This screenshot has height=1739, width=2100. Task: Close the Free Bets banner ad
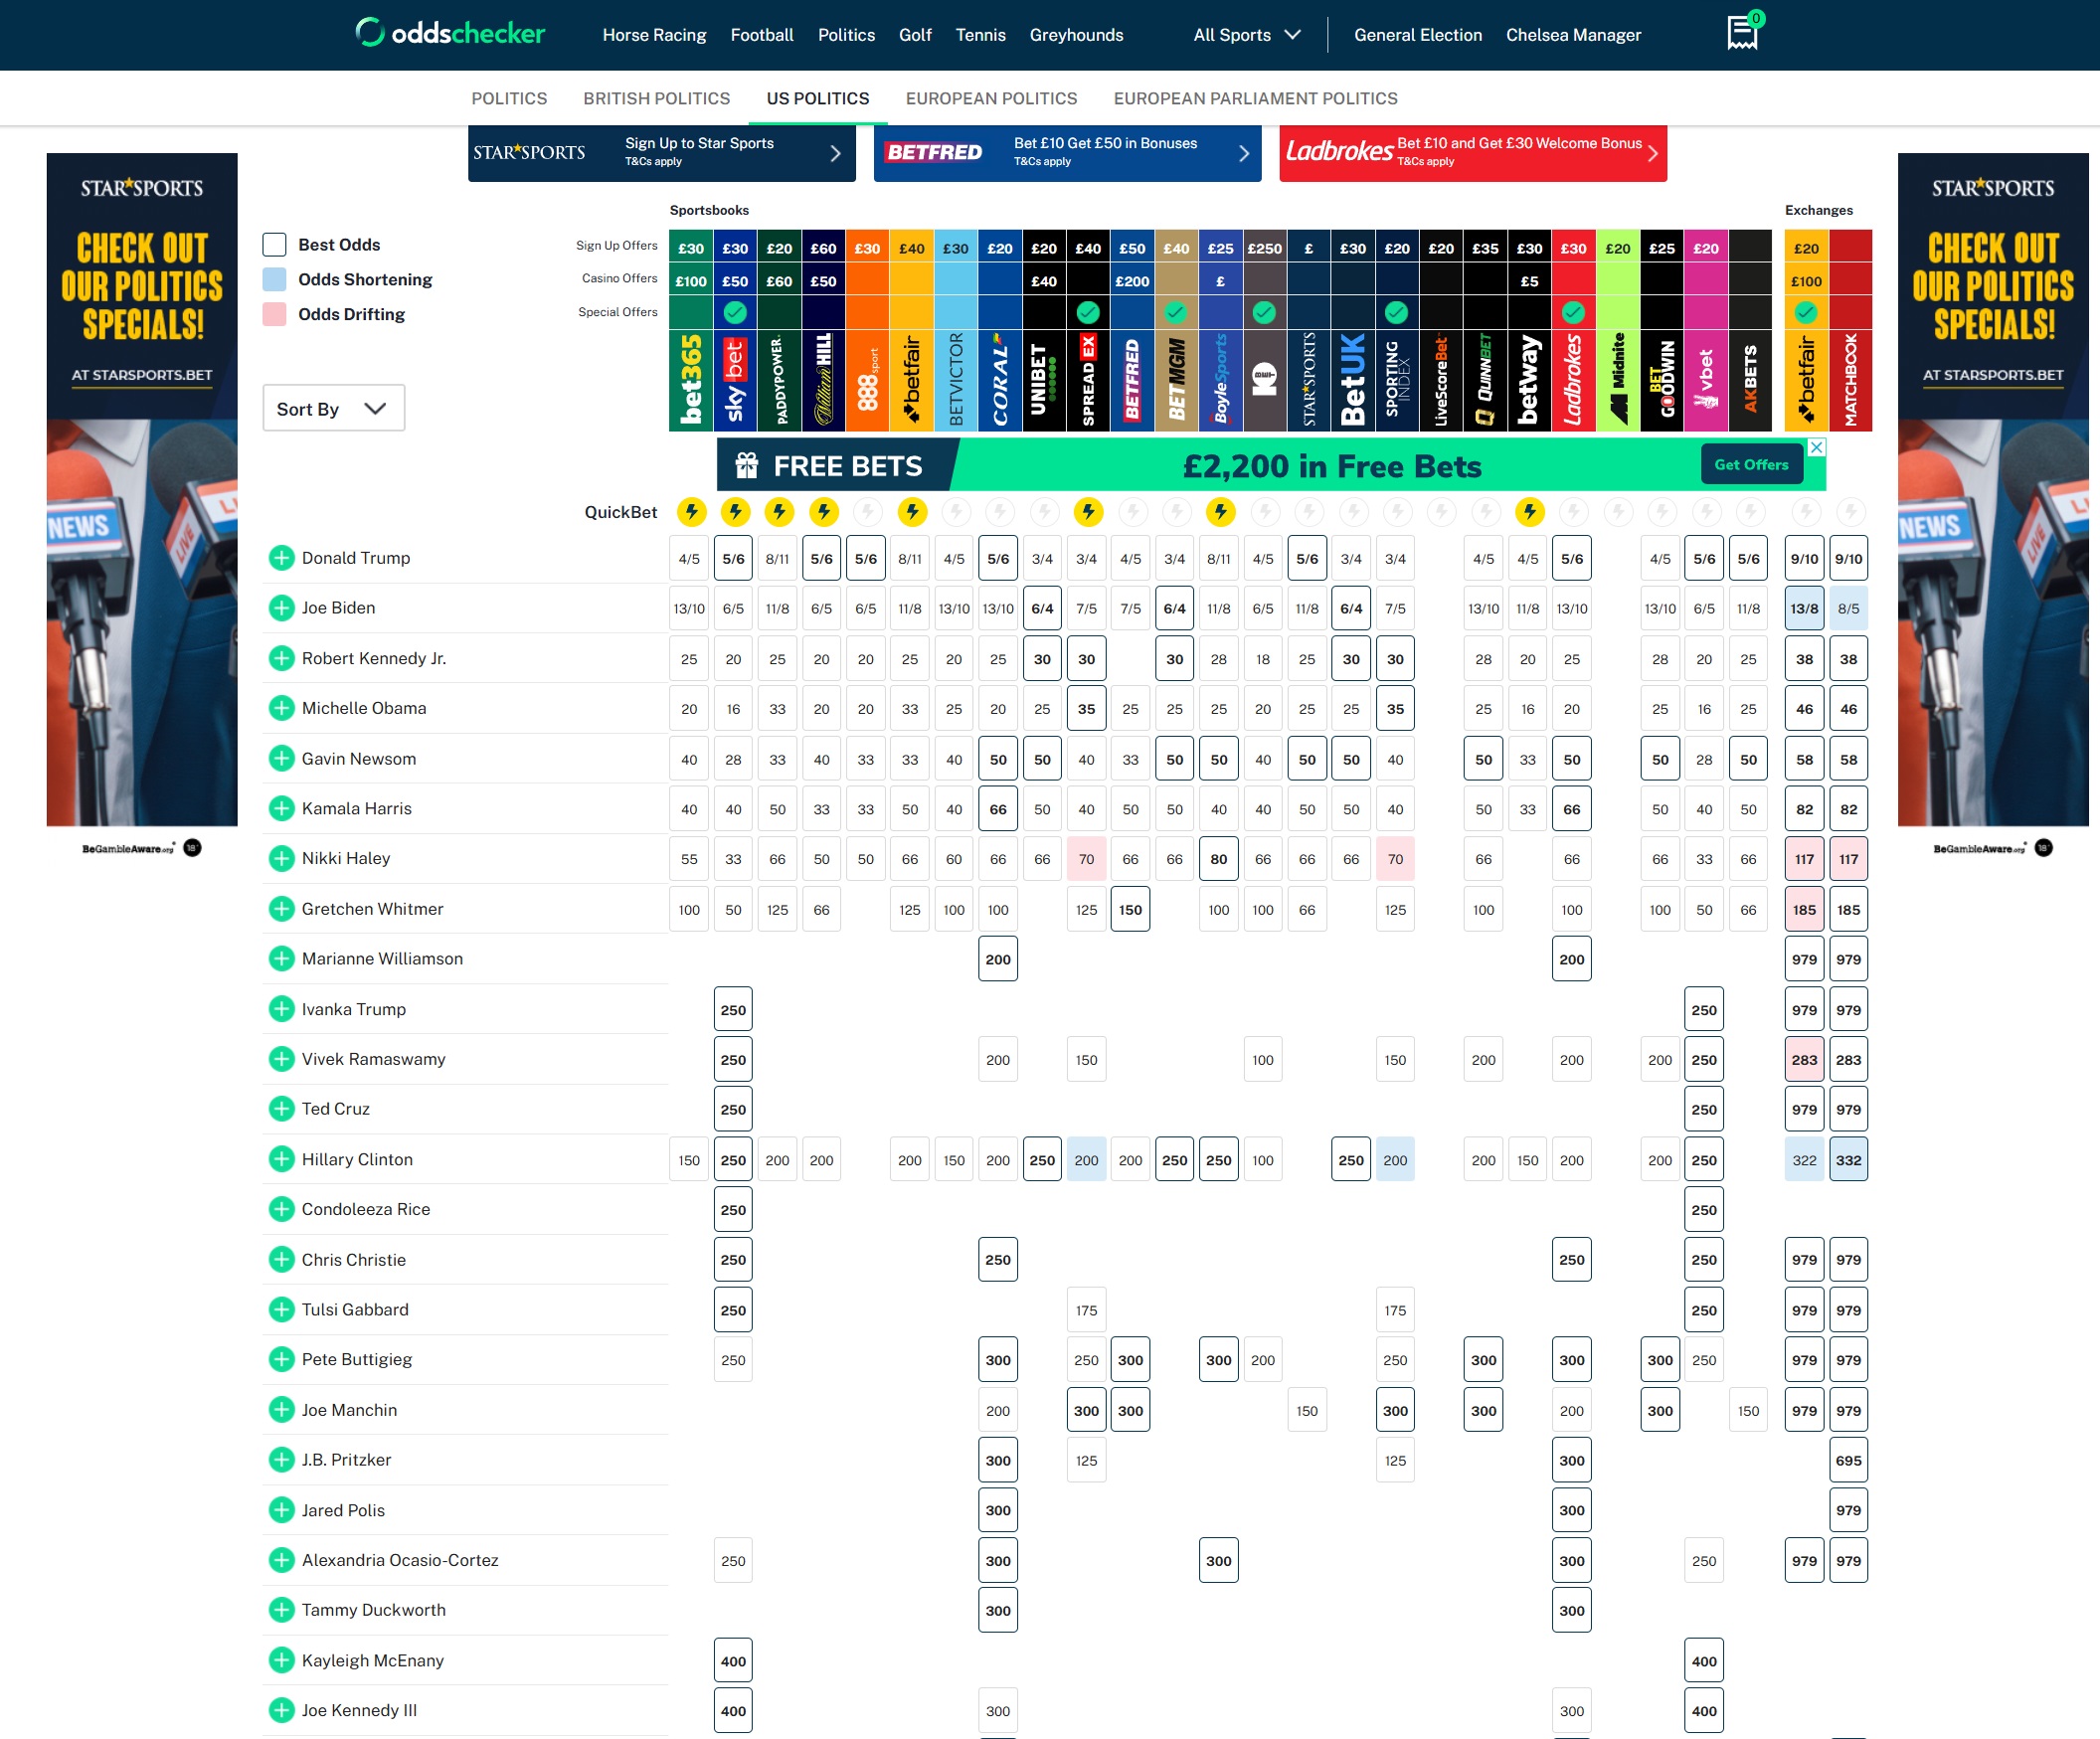1817,447
